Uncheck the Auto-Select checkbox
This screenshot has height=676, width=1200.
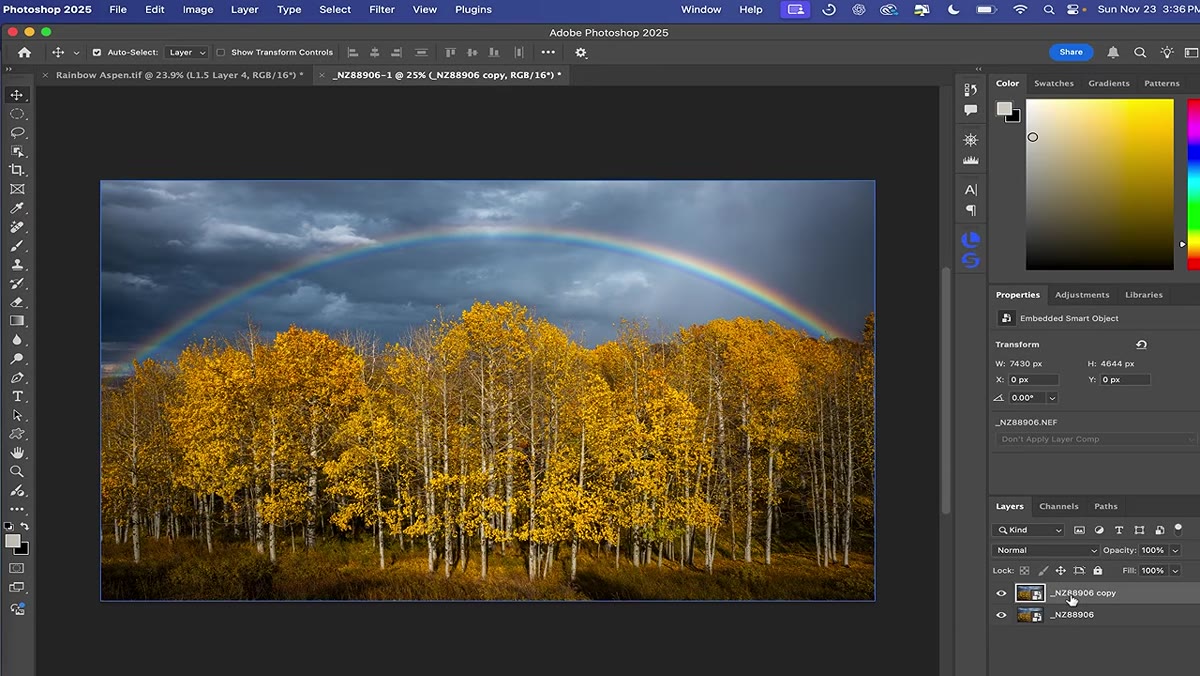click(97, 52)
